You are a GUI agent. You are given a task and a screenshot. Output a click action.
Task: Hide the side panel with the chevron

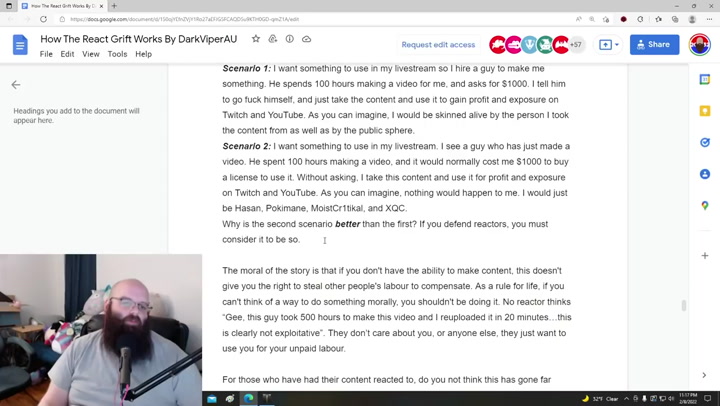click(704, 375)
